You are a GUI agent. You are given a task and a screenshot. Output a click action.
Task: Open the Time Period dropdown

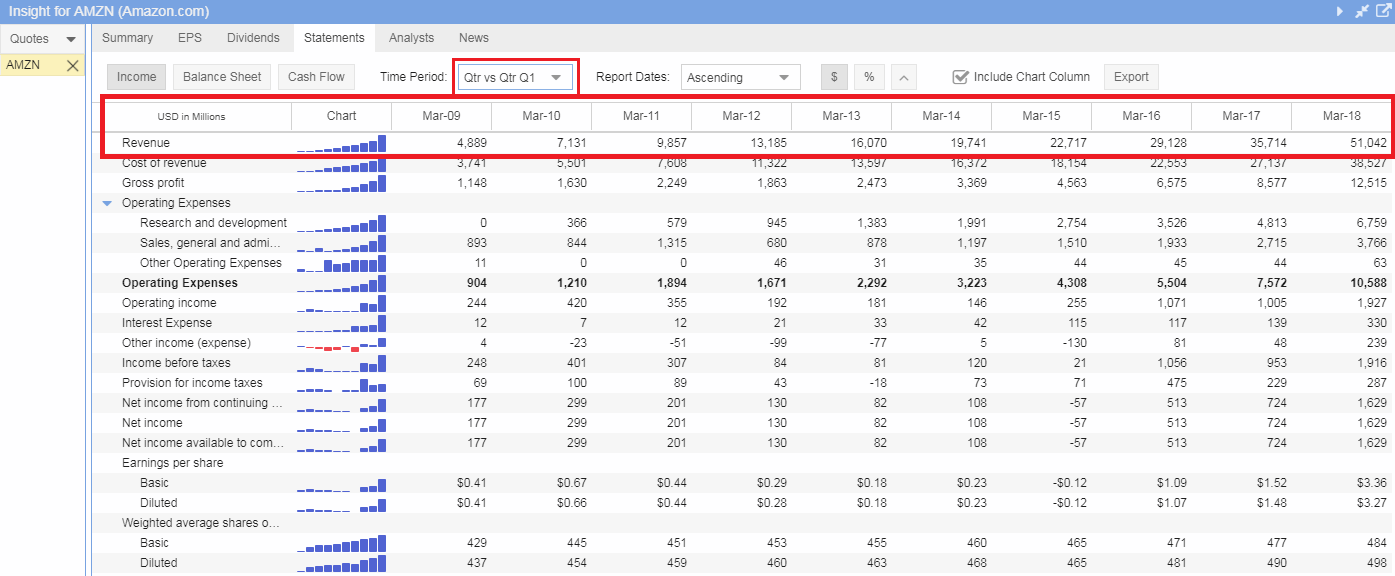coord(515,77)
